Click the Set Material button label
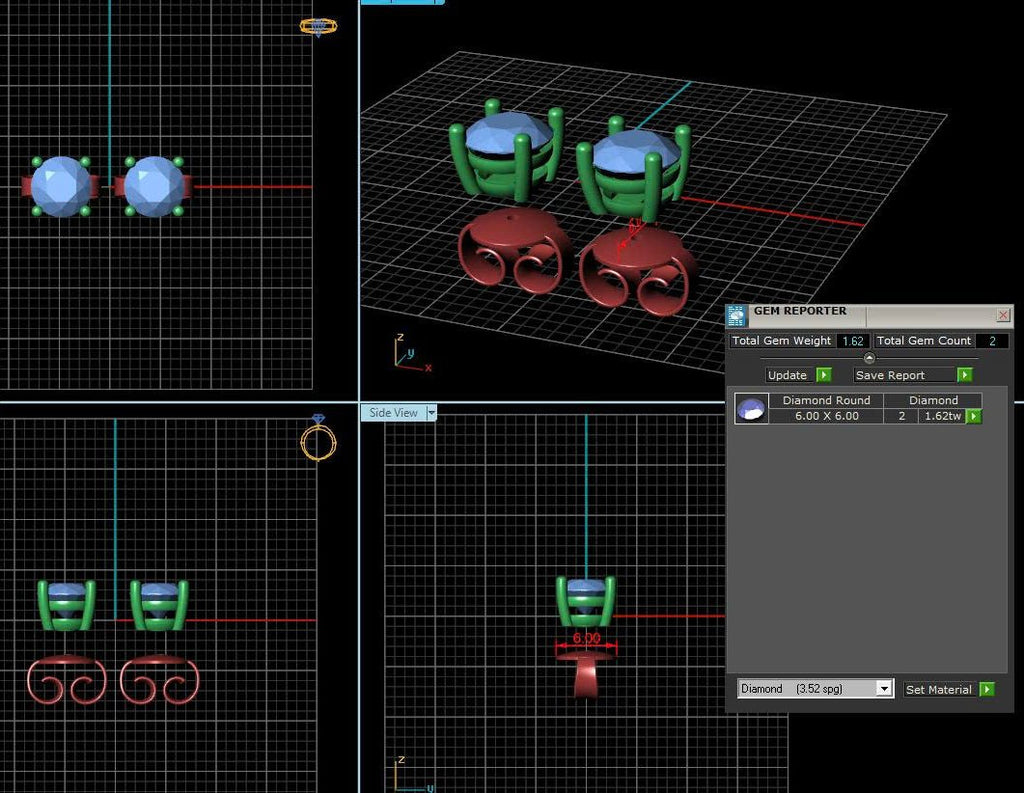 click(x=938, y=689)
